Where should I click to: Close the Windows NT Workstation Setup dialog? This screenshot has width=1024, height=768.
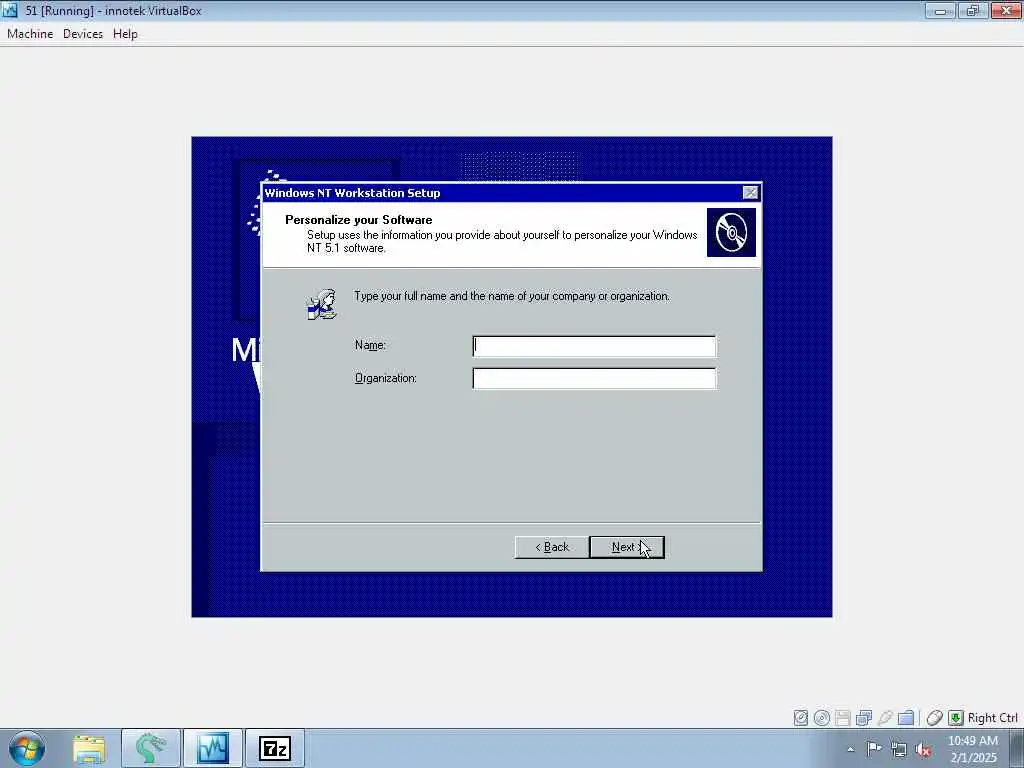point(750,193)
